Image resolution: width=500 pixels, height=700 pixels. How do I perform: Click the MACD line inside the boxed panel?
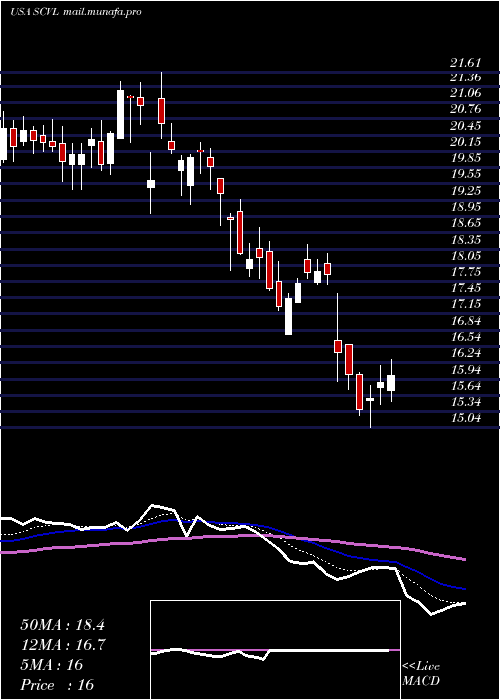click(x=270, y=653)
